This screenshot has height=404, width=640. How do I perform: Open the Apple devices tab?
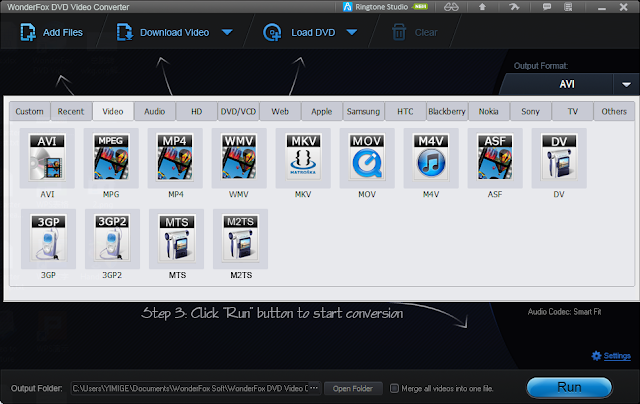[322, 111]
